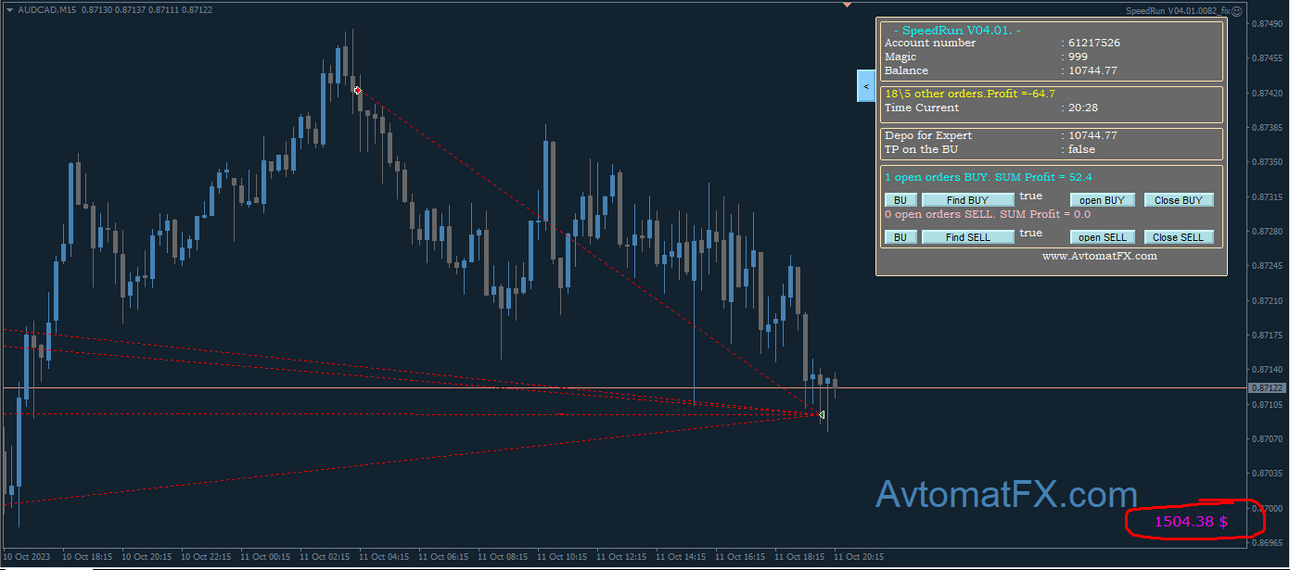Click the '11 Oct 10:15' time axis label
Viewport: 1290px width, 570px height.
(564, 556)
